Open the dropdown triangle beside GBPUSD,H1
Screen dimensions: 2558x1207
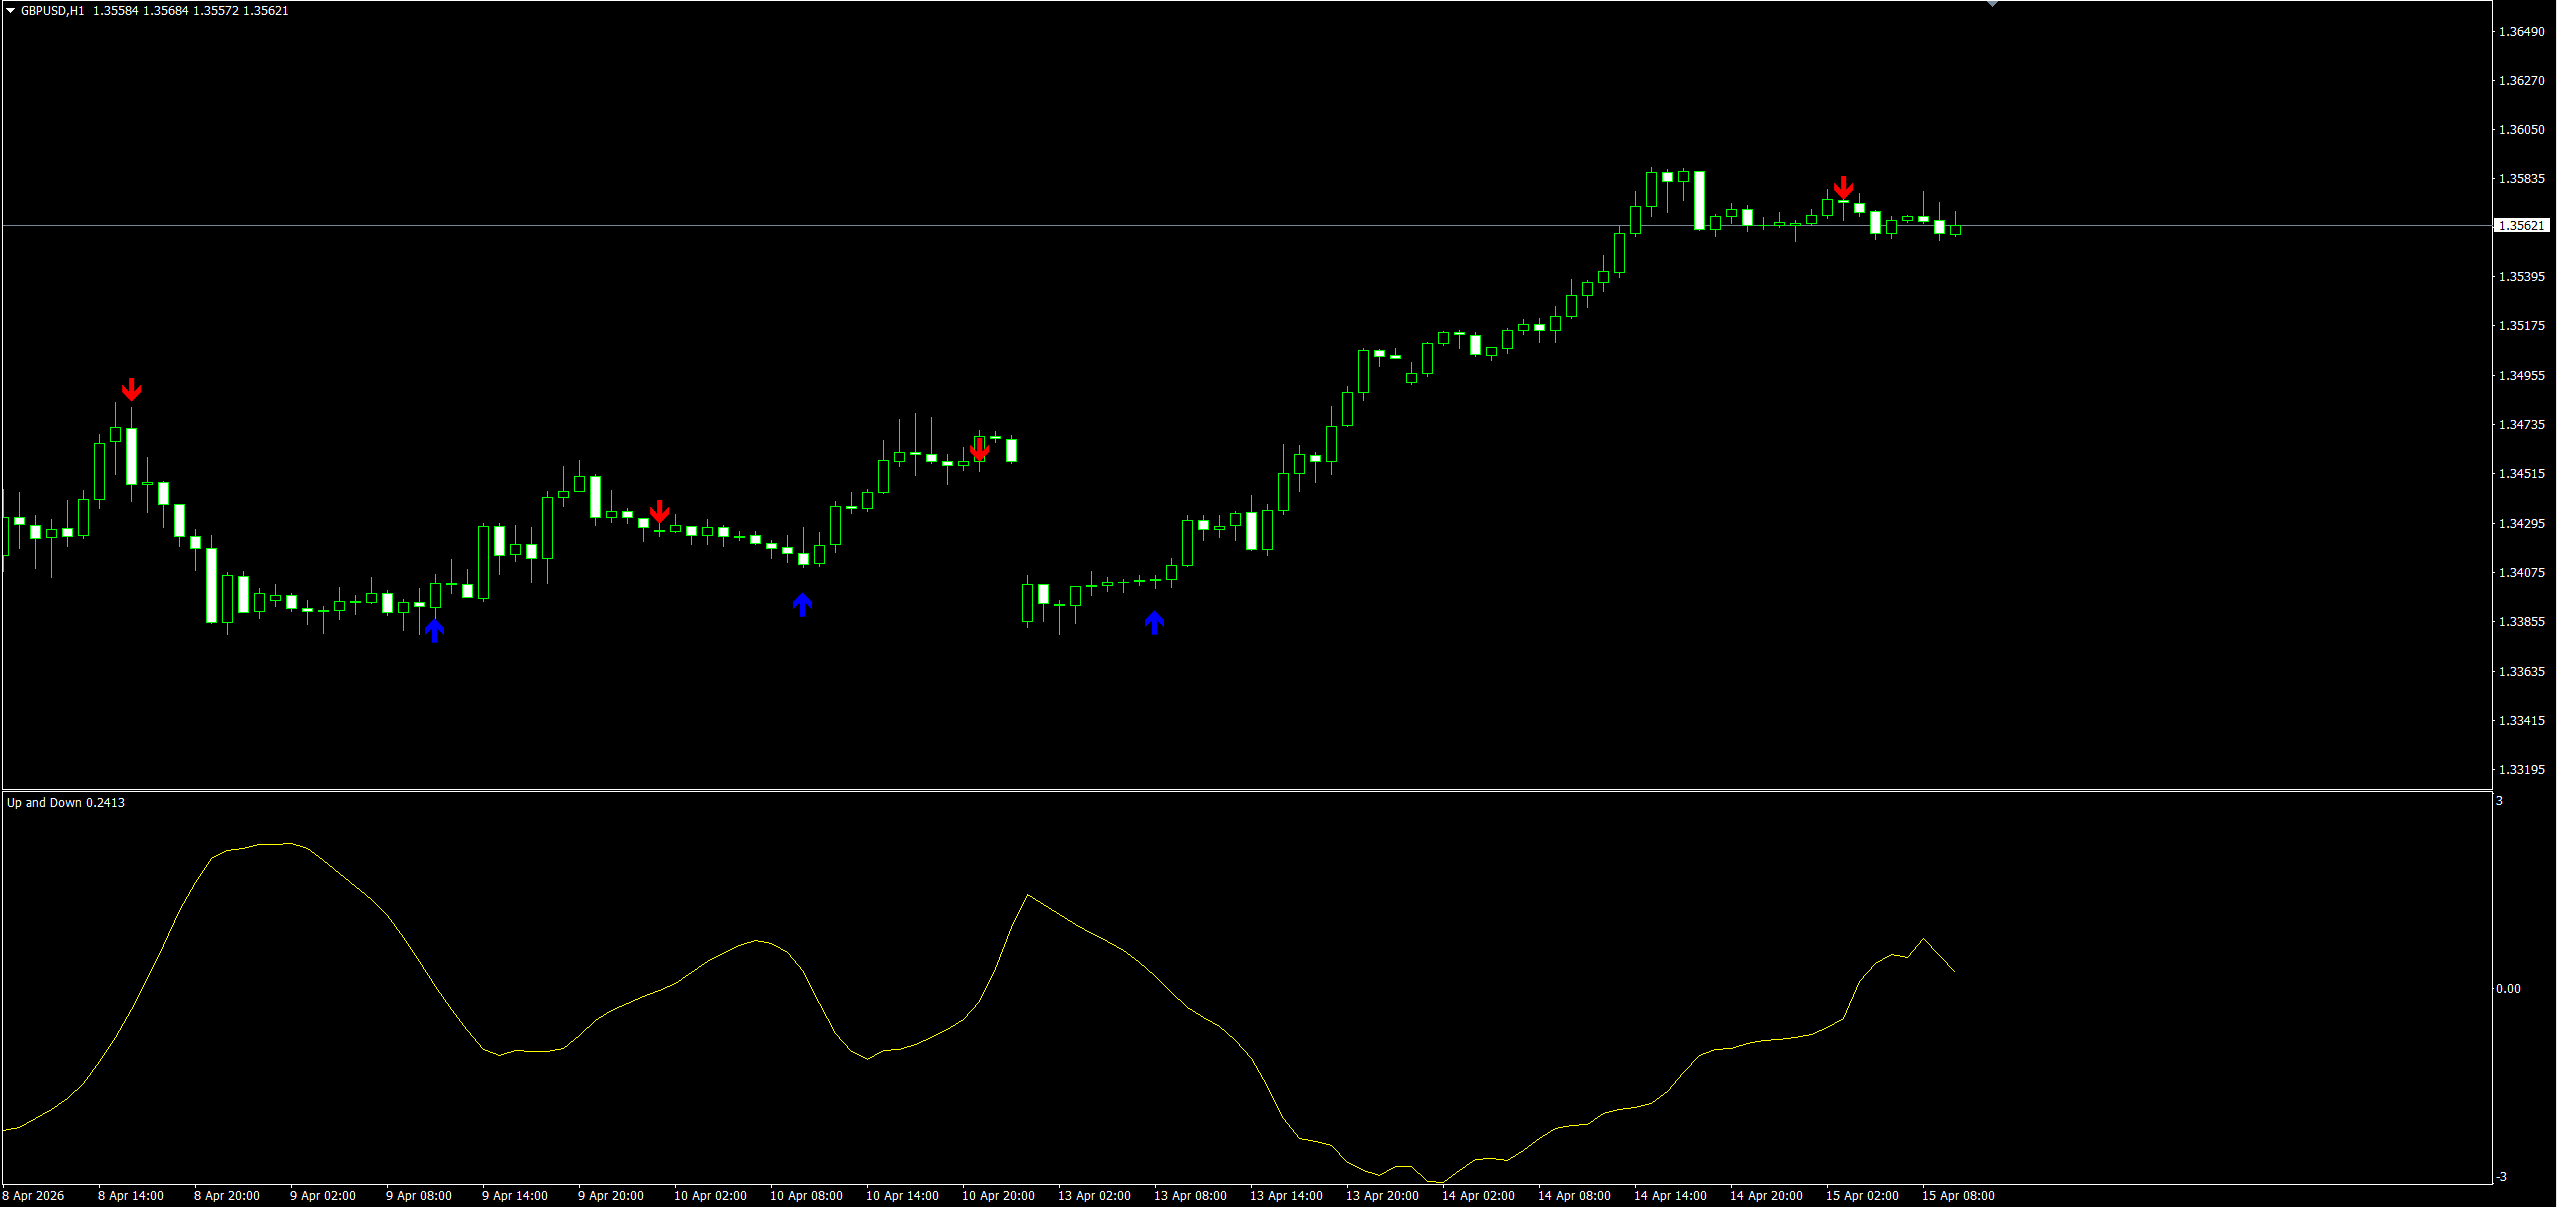point(11,11)
